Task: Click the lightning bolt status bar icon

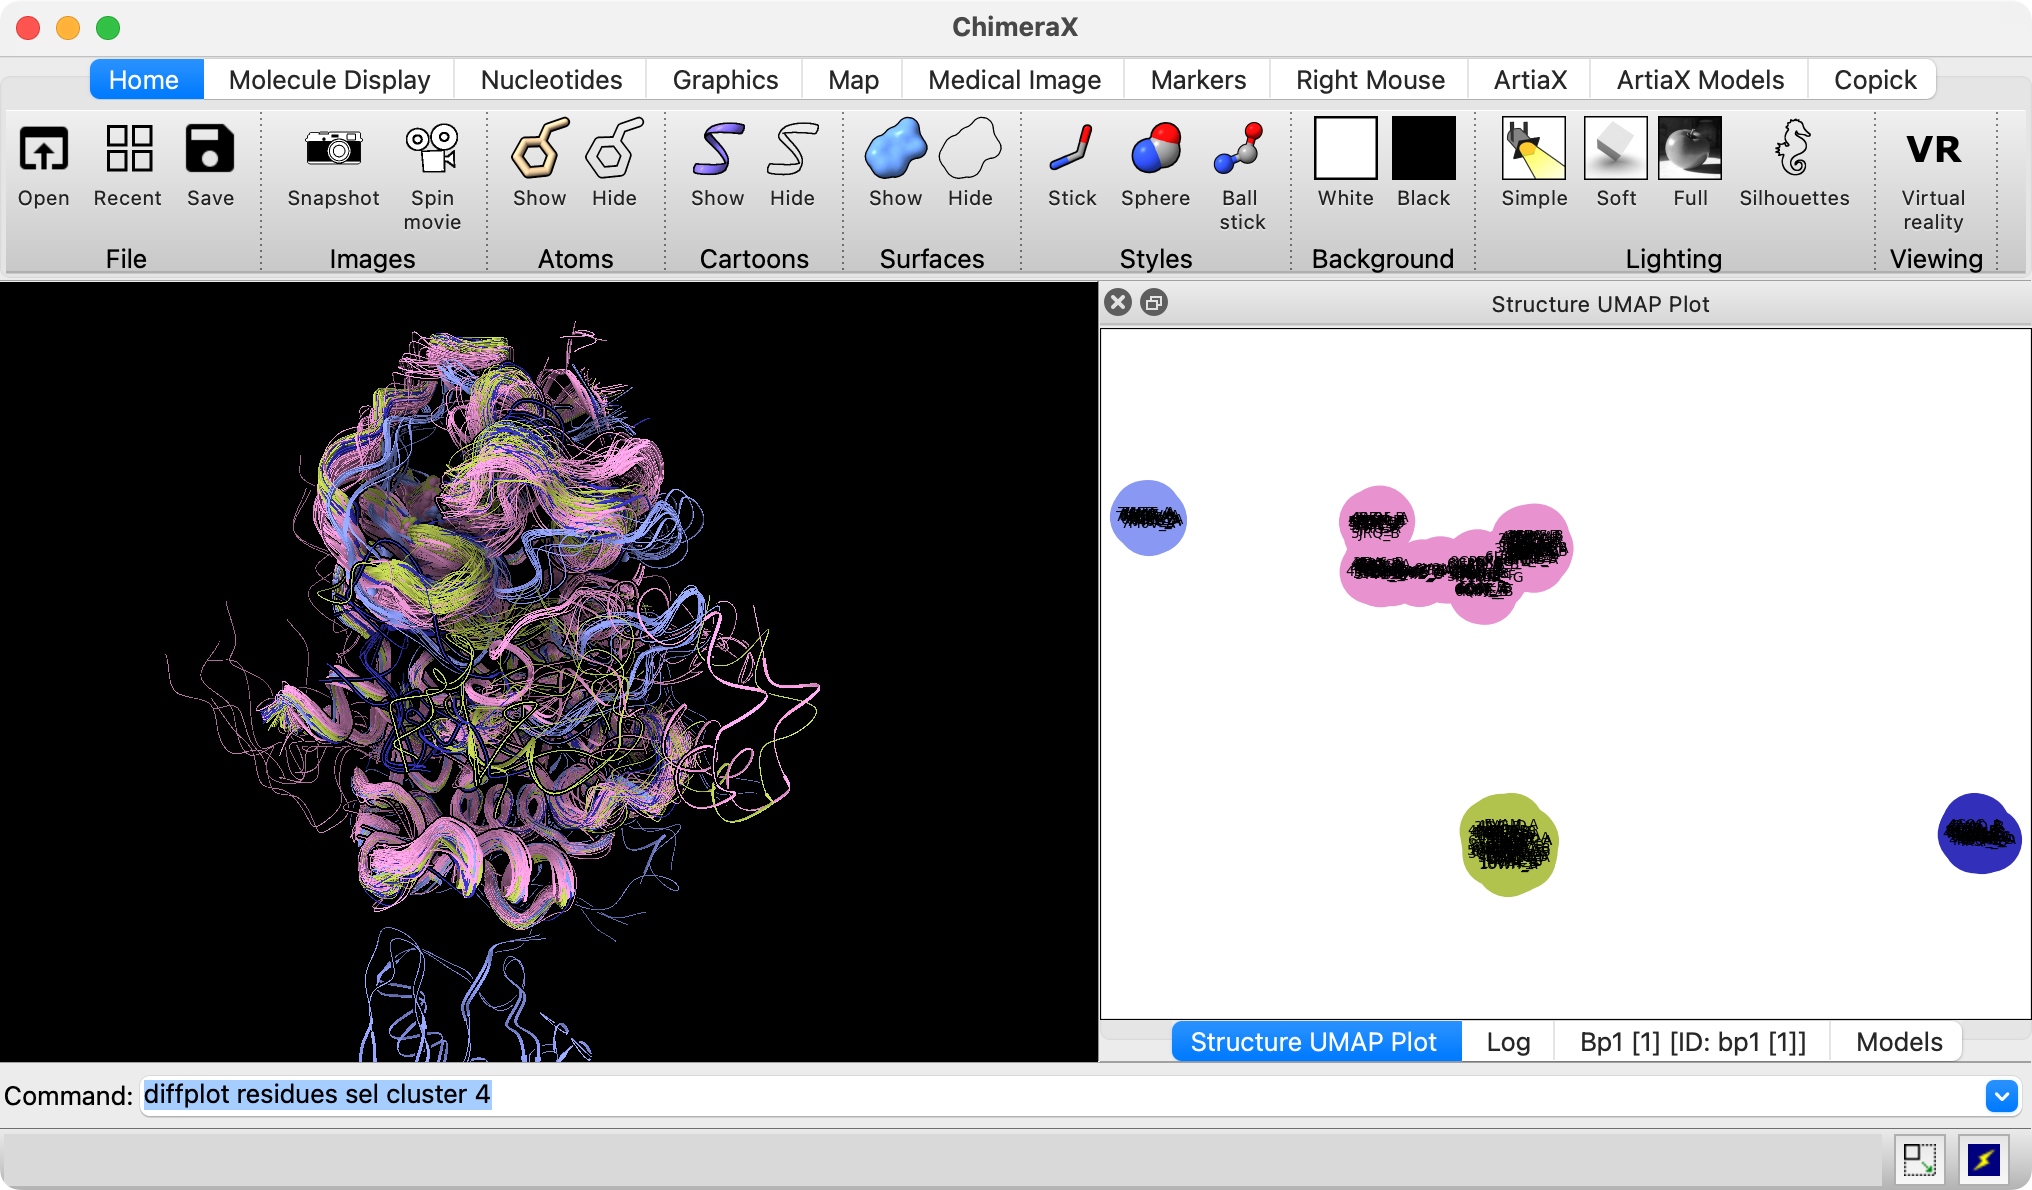Action: point(1983,1160)
